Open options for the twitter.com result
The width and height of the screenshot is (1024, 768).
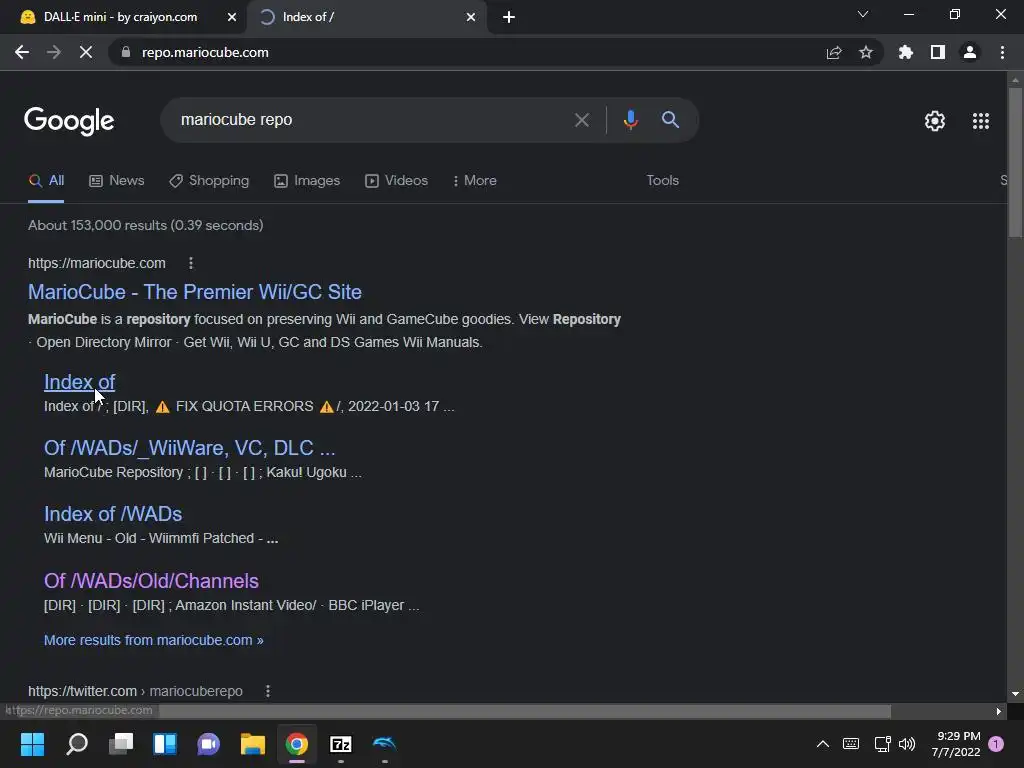(x=268, y=691)
